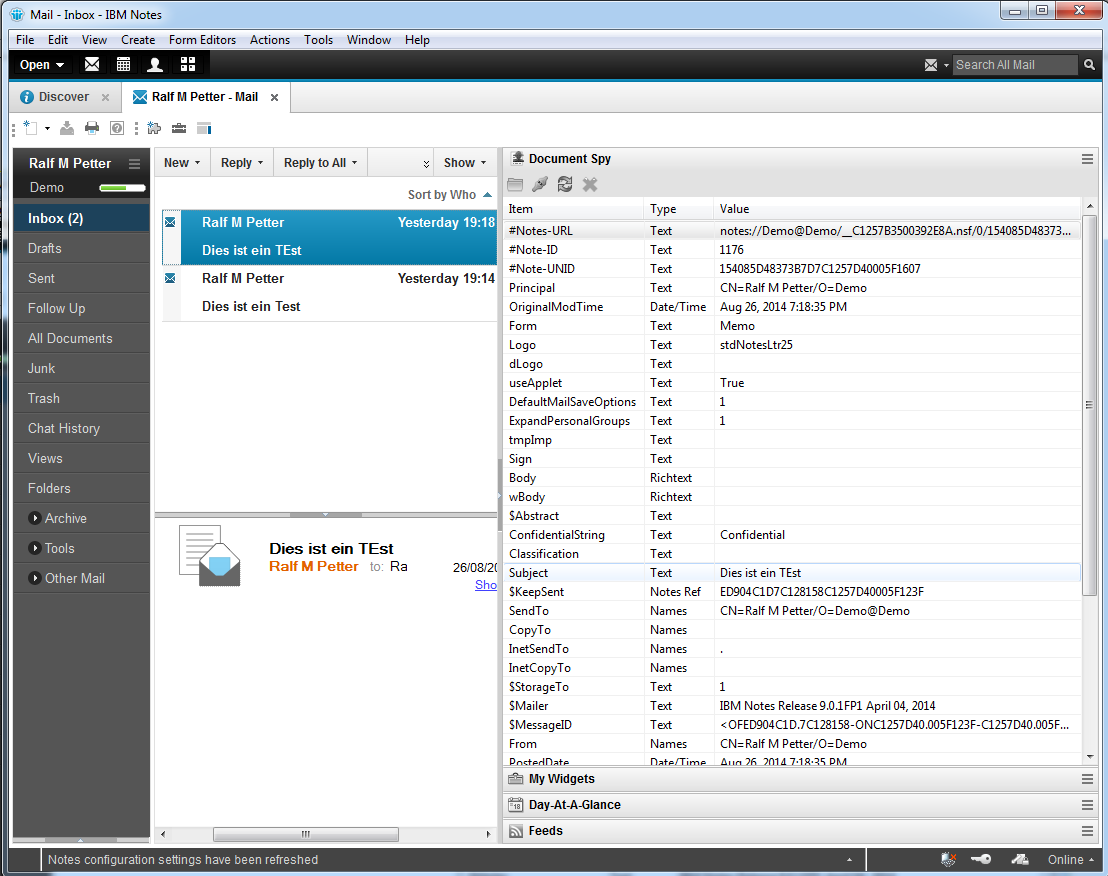
Task: Open the Mail shortcut icon in top bar
Action: pos(92,65)
